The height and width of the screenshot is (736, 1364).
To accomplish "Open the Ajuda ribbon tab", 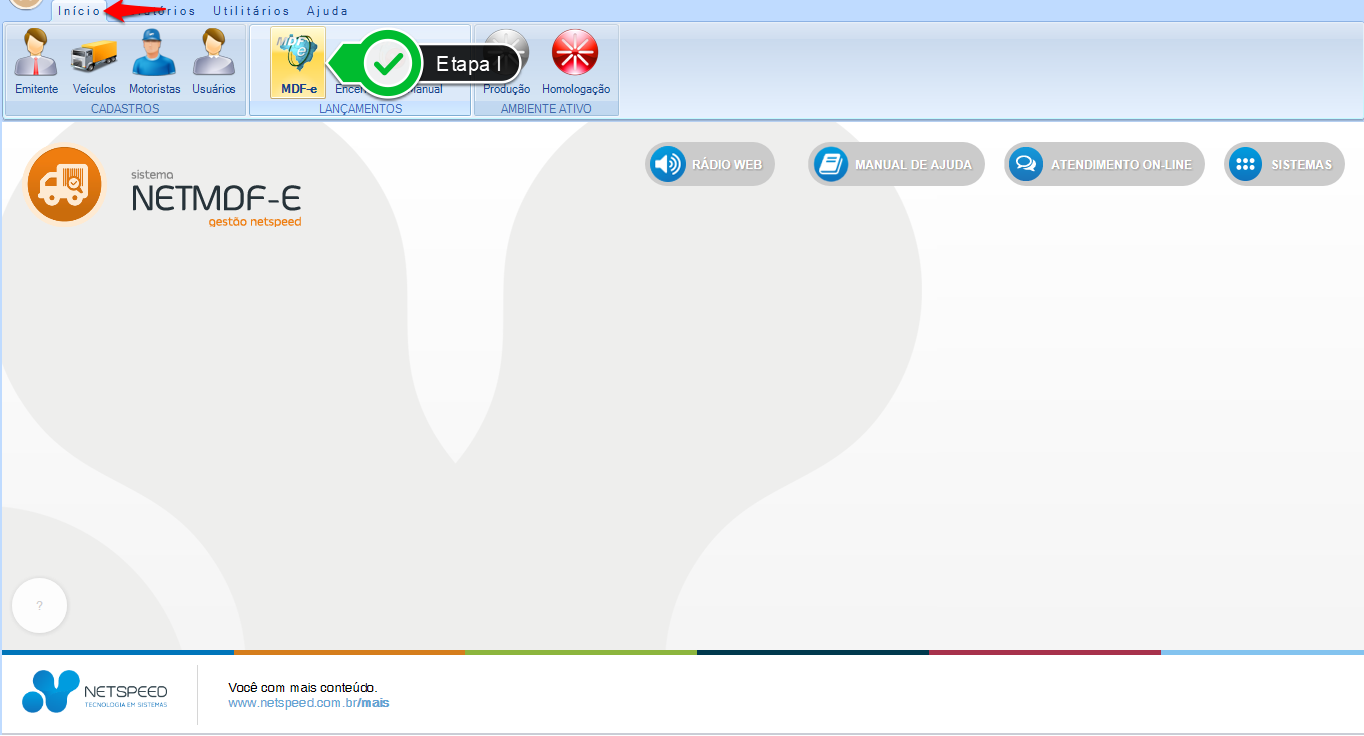I will (x=327, y=11).
